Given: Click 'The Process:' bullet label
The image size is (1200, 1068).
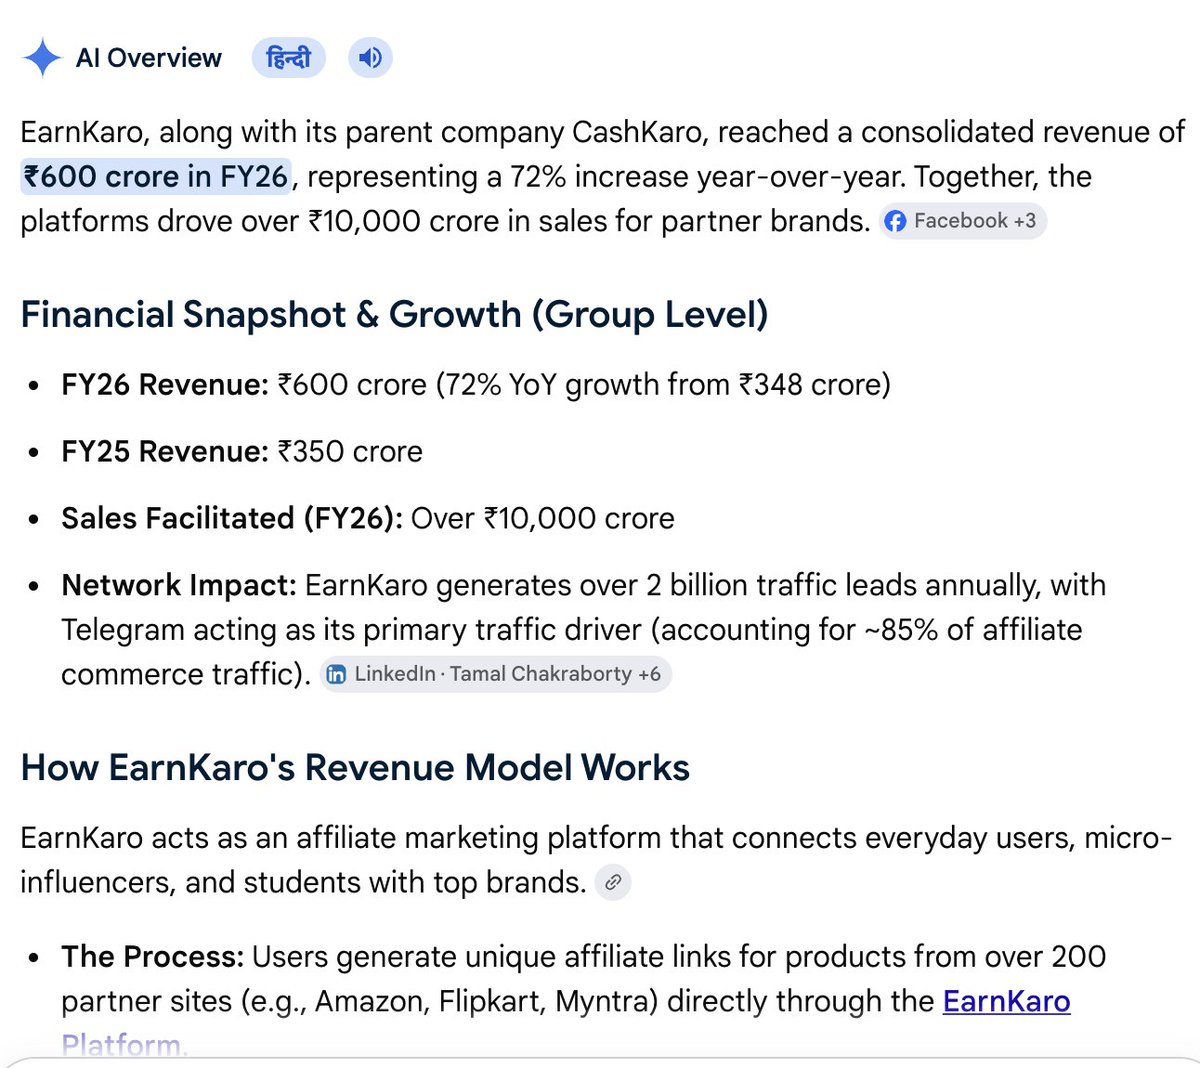Looking at the screenshot, I should pyautogui.click(x=153, y=956).
